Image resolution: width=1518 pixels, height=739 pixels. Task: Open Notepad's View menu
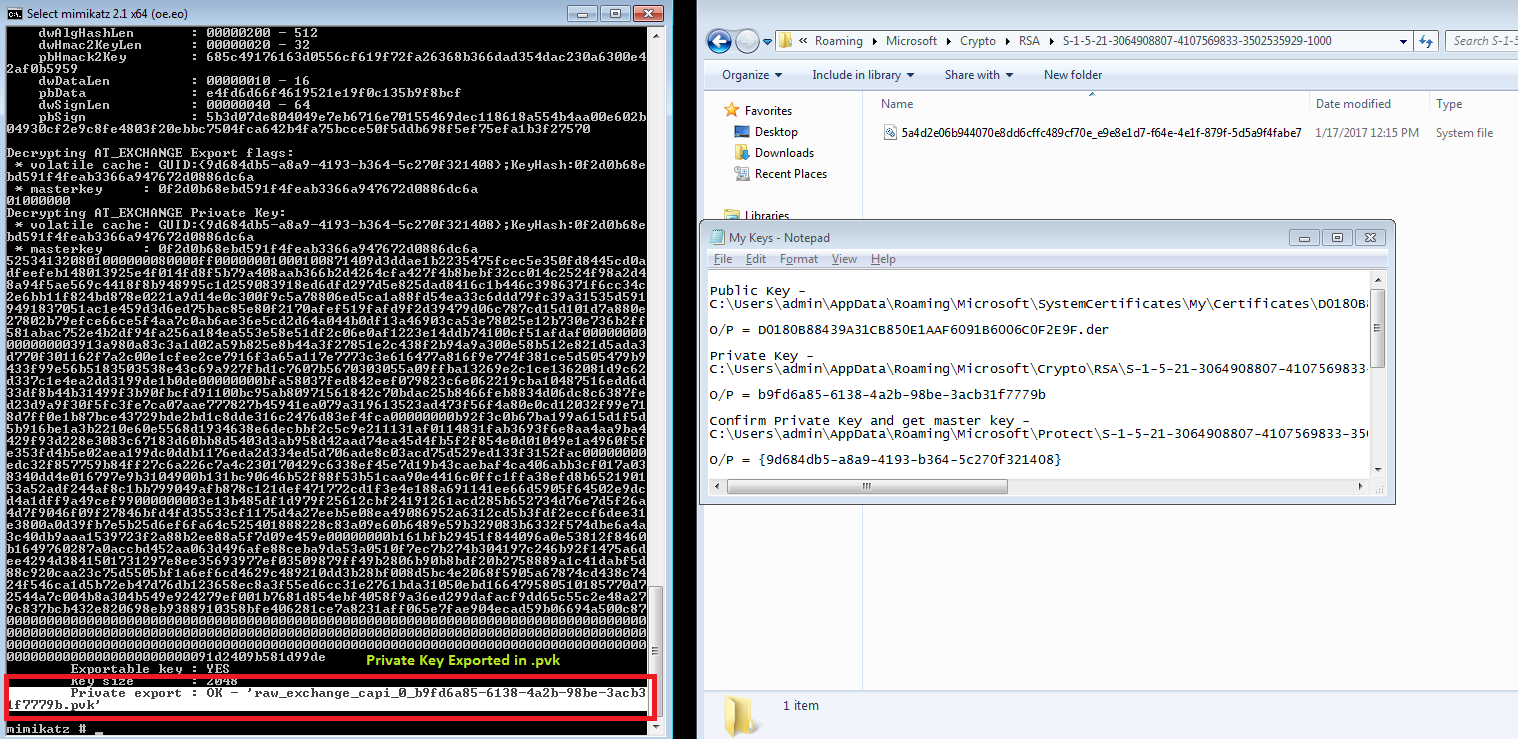click(x=845, y=259)
